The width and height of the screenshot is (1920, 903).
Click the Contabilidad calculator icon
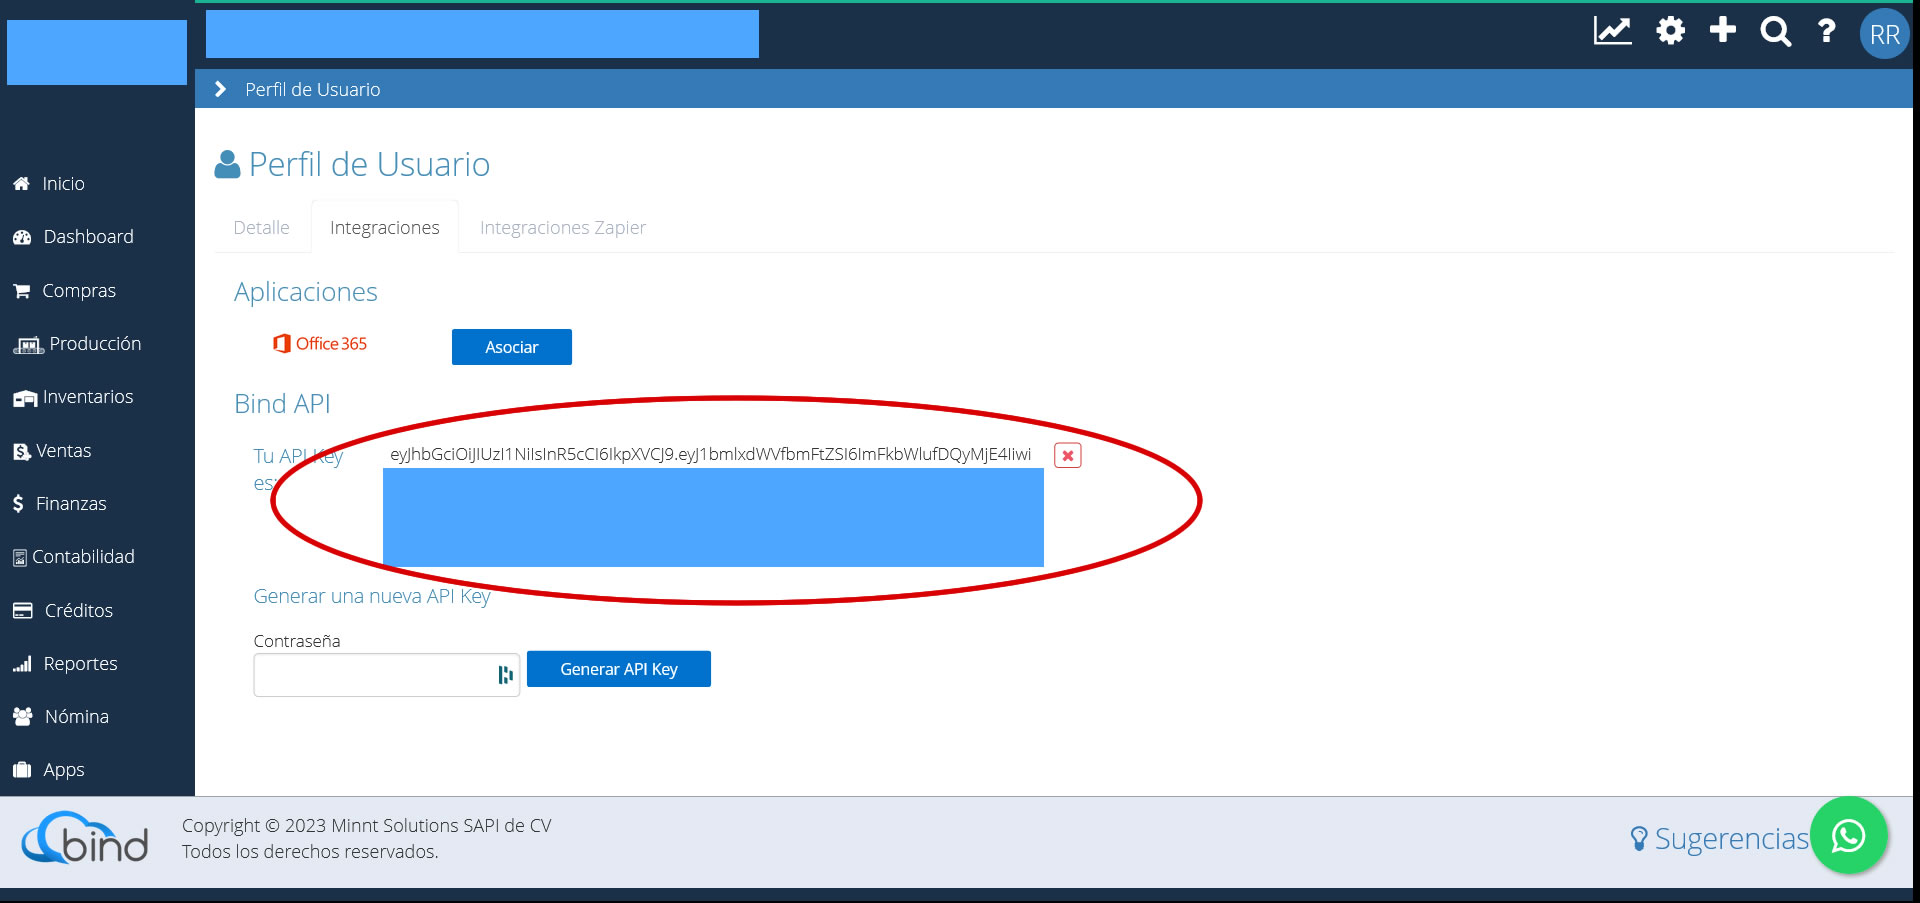[x=20, y=558]
